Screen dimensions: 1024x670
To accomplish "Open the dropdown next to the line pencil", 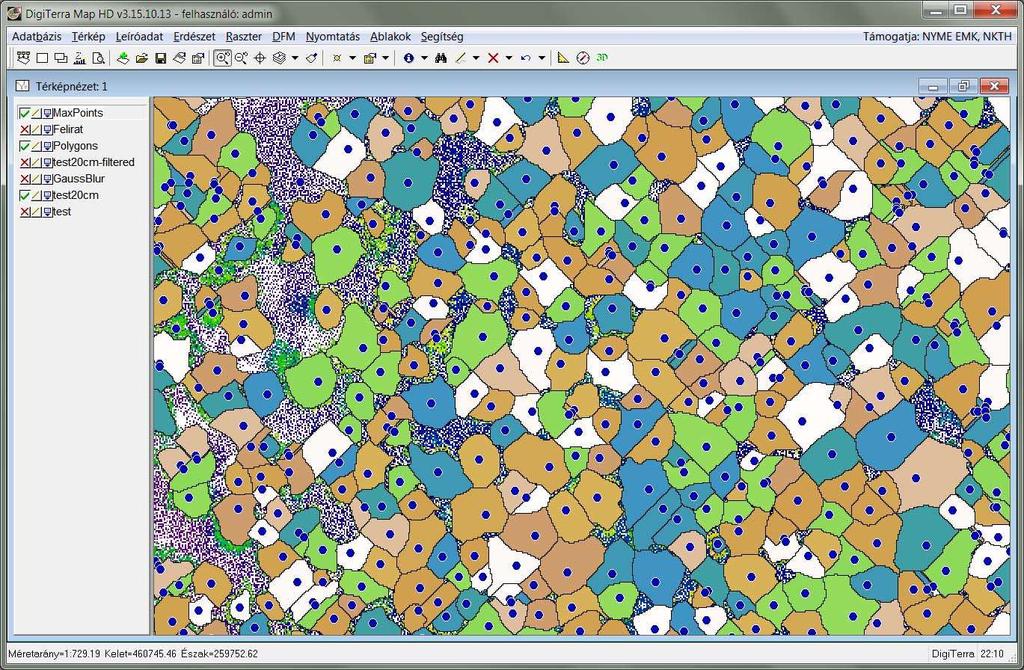I will (x=476, y=58).
